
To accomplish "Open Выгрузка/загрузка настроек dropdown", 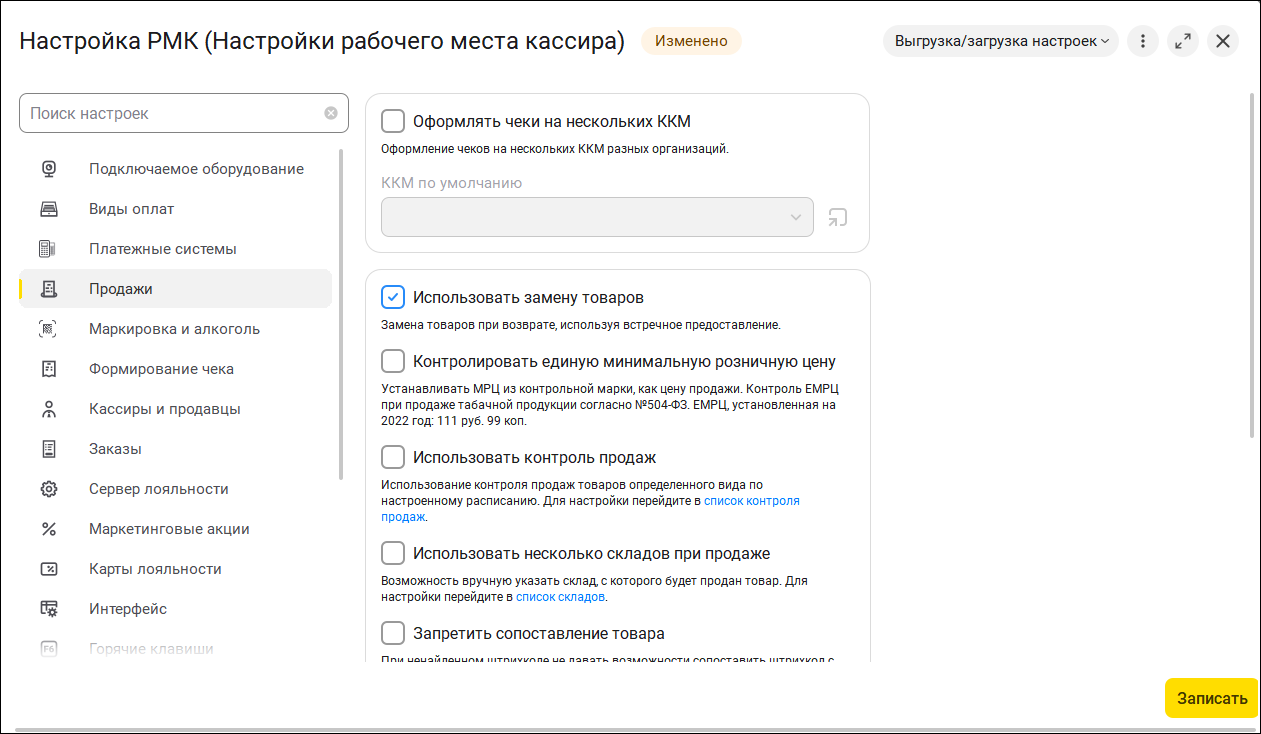I will 1000,41.
